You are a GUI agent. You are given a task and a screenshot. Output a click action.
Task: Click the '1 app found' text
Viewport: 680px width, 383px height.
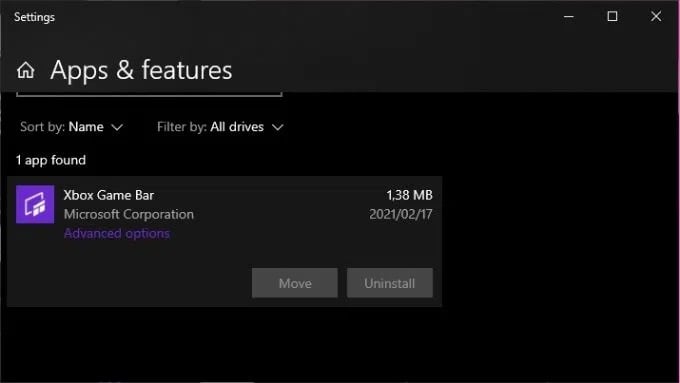click(51, 160)
